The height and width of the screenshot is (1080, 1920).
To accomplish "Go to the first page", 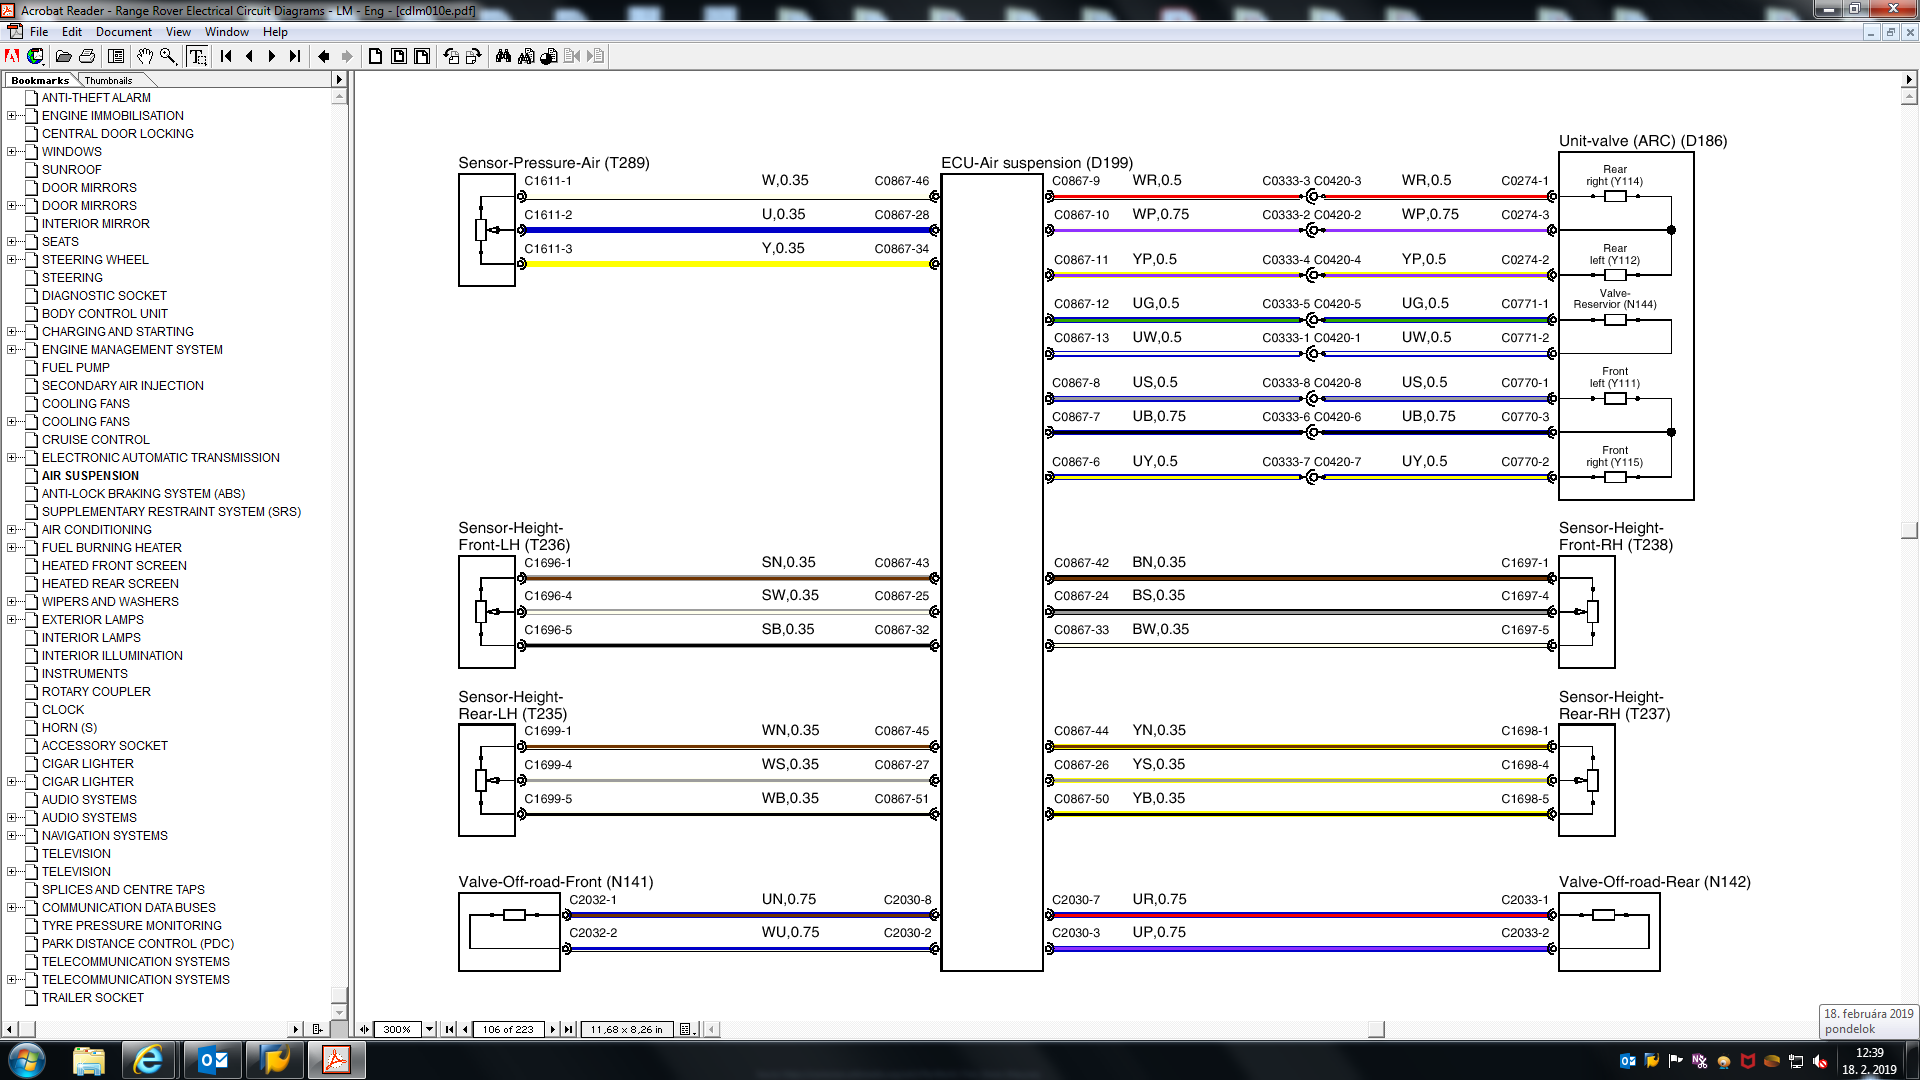I will click(226, 56).
